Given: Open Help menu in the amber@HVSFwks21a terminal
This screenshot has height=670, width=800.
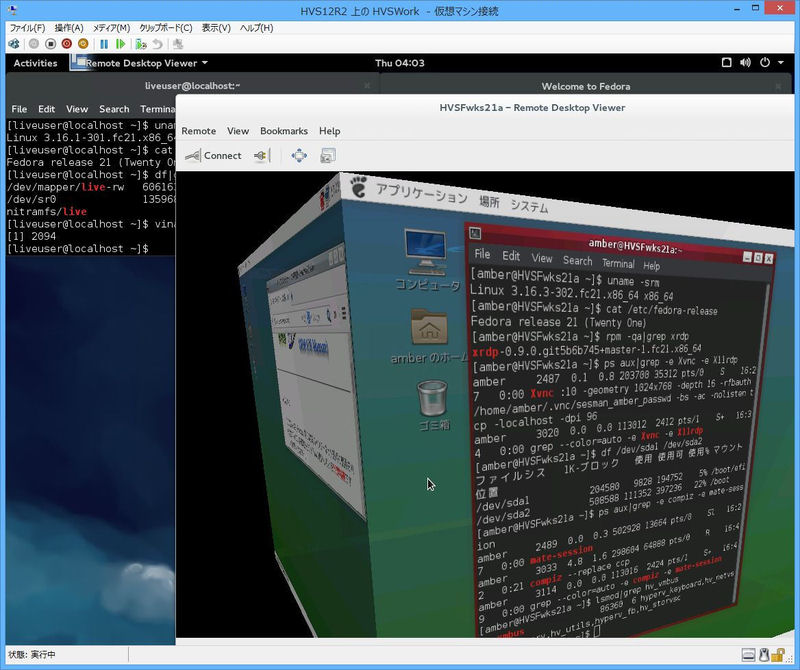Looking at the screenshot, I should (x=652, y=265).
